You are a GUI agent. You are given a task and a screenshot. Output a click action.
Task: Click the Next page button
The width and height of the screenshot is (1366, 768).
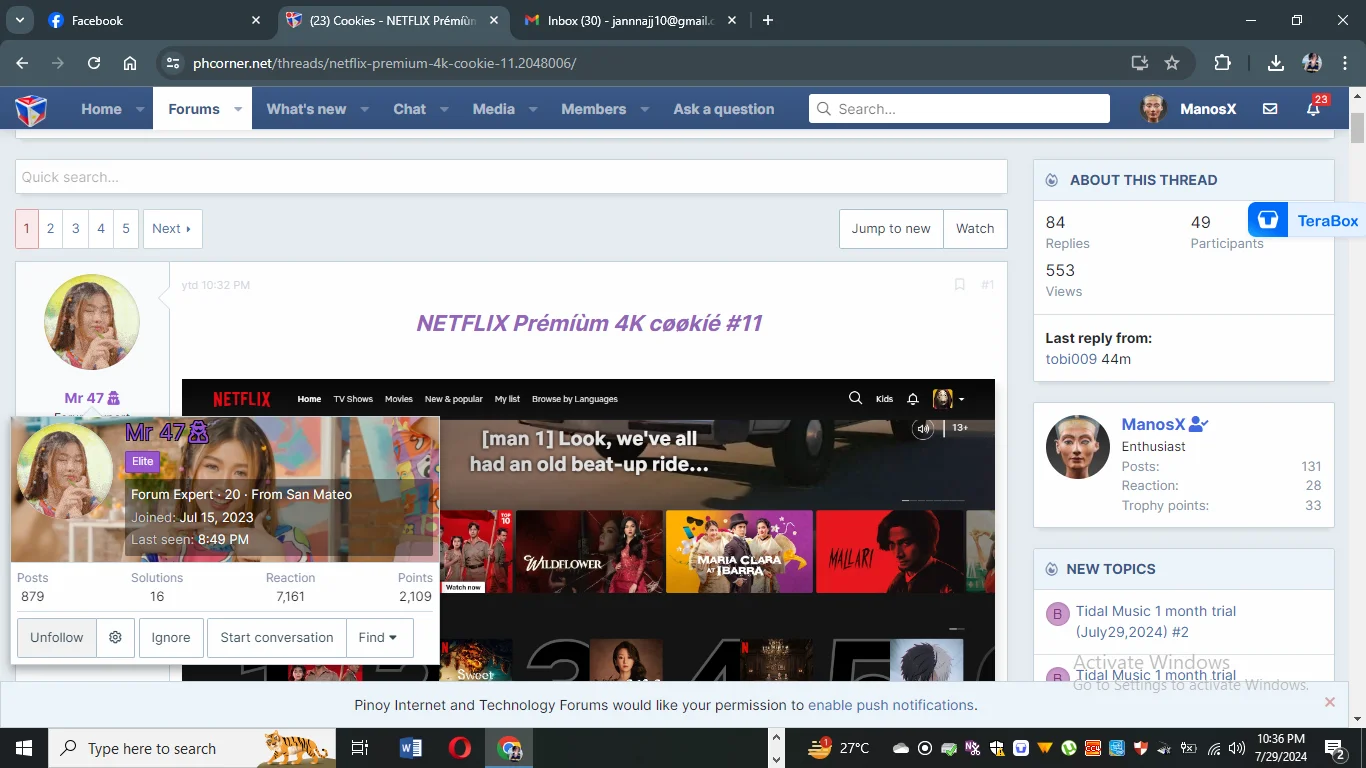coord(172,228)
